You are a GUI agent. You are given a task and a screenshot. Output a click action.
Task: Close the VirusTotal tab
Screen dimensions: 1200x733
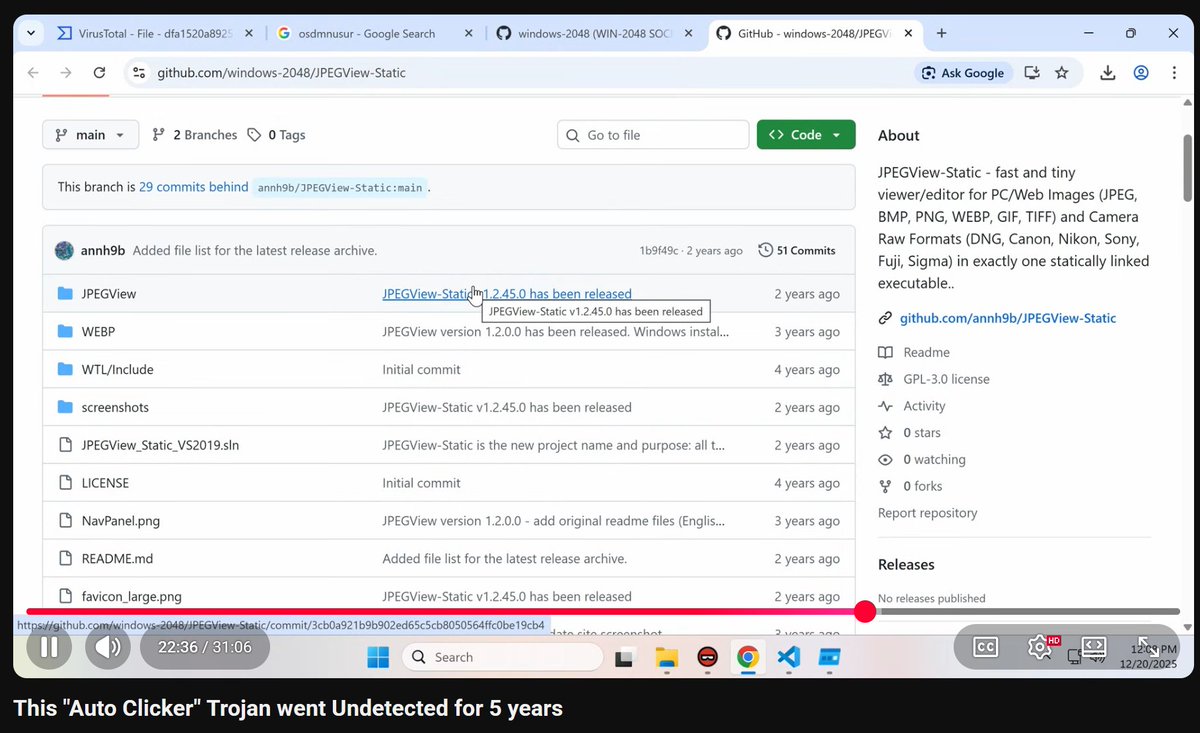point(248,33)
